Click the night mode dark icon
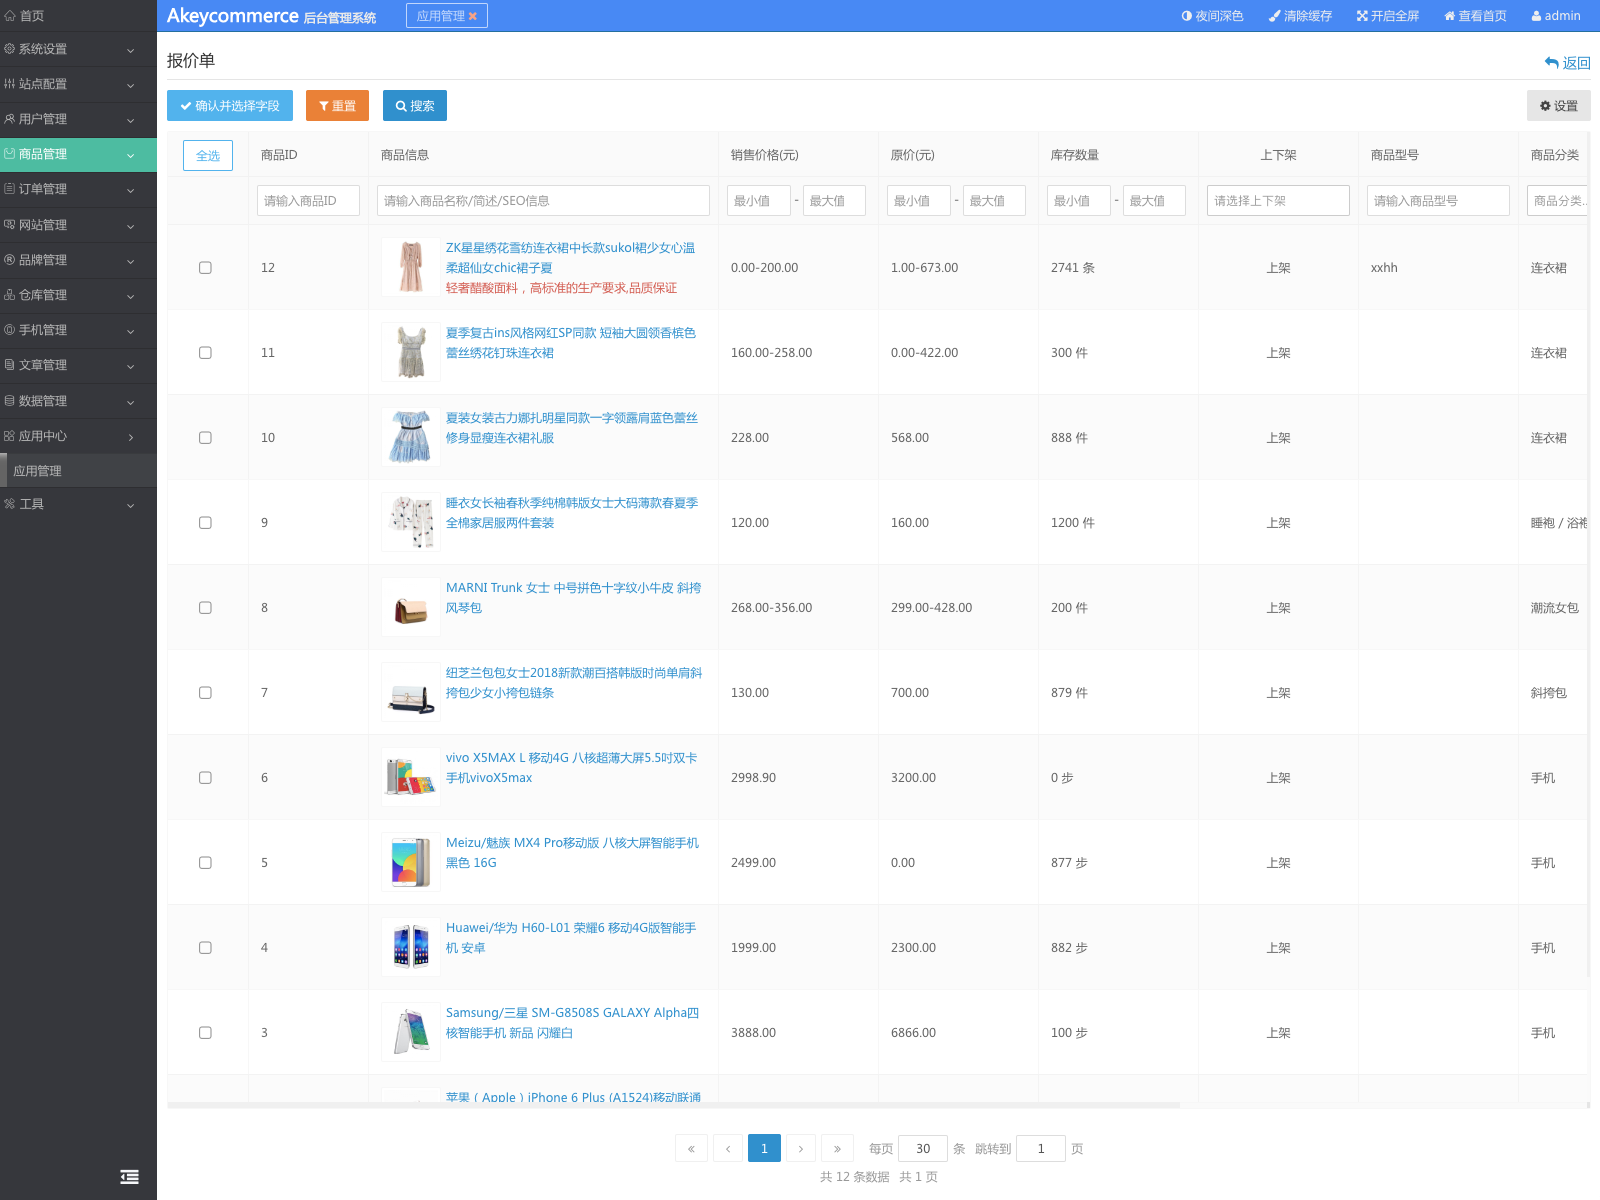The width and height of the screenshot is (1600, 1200). [x=1187, y=16]
